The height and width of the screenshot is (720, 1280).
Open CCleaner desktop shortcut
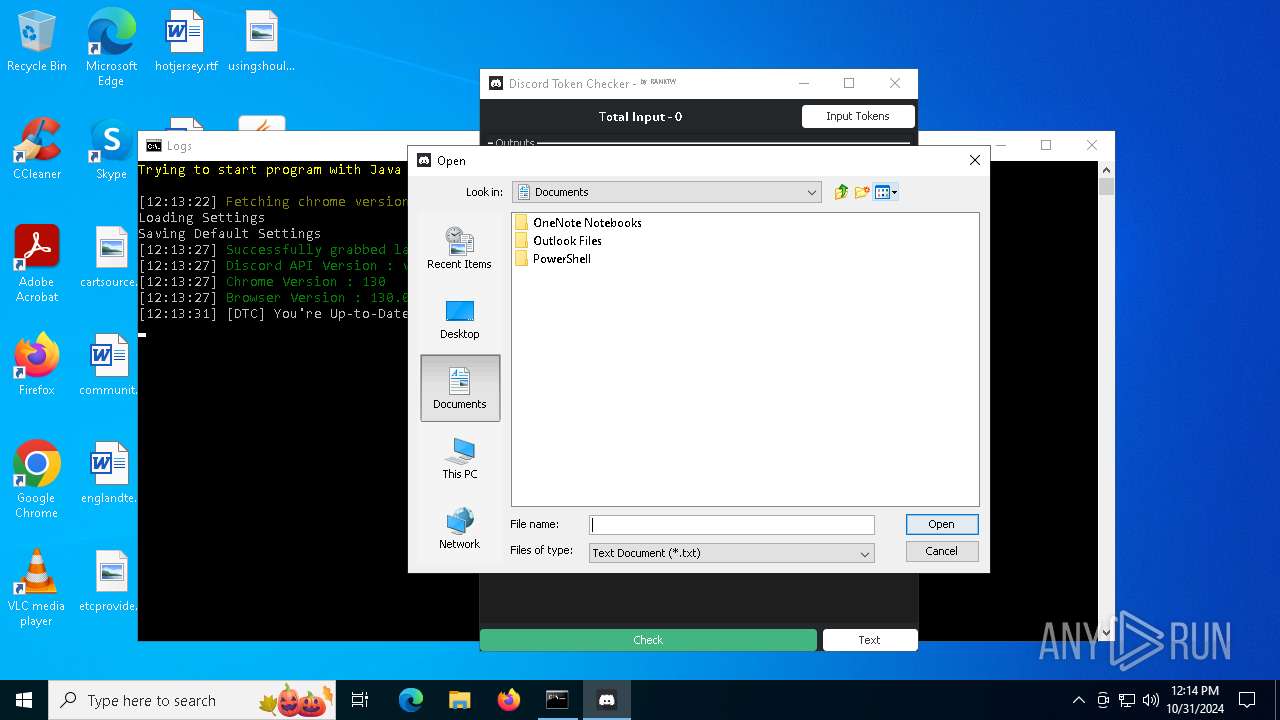coord(37,150)
